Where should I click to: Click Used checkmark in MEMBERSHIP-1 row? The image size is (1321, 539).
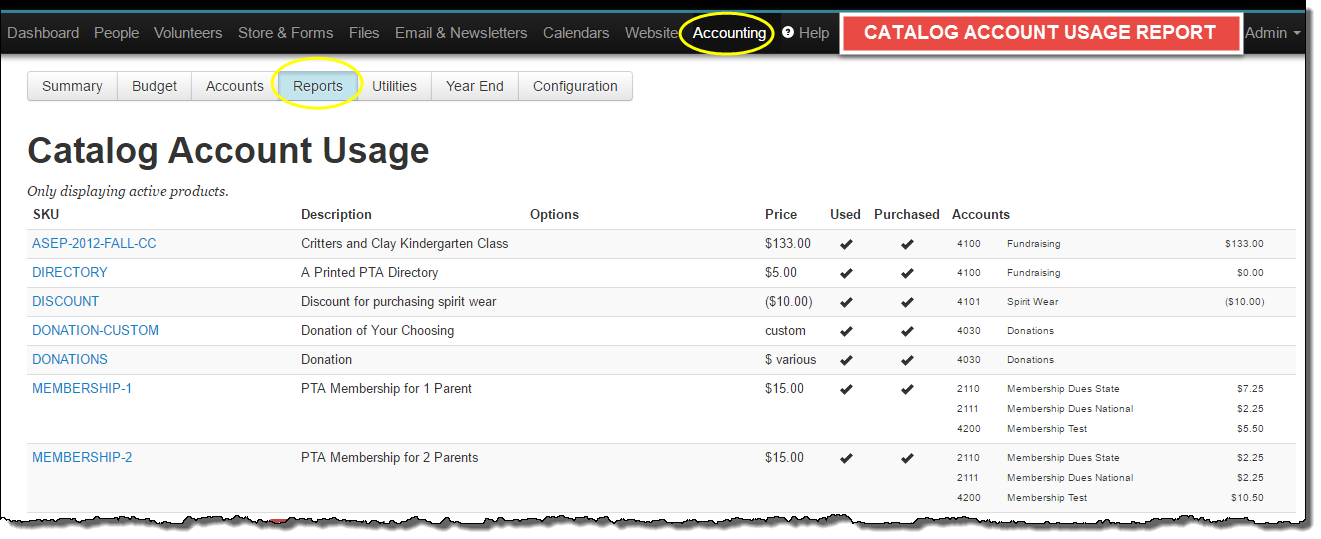pos(846,389)
